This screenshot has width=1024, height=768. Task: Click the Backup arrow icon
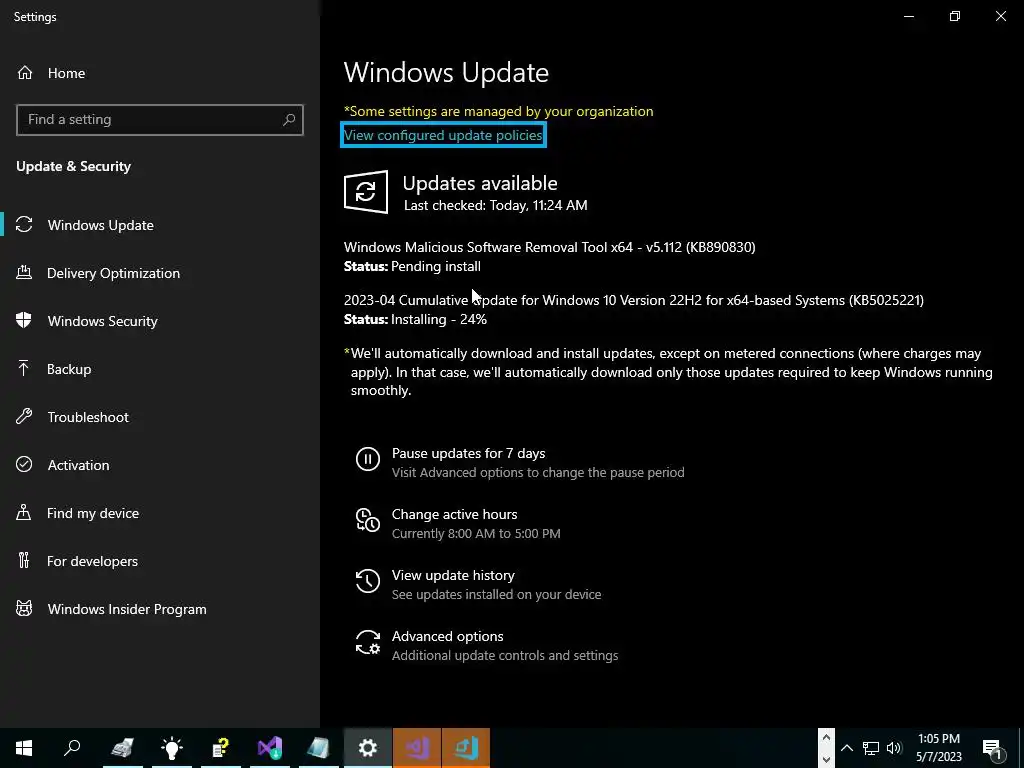pyautogui.click(x=24, y=369)
